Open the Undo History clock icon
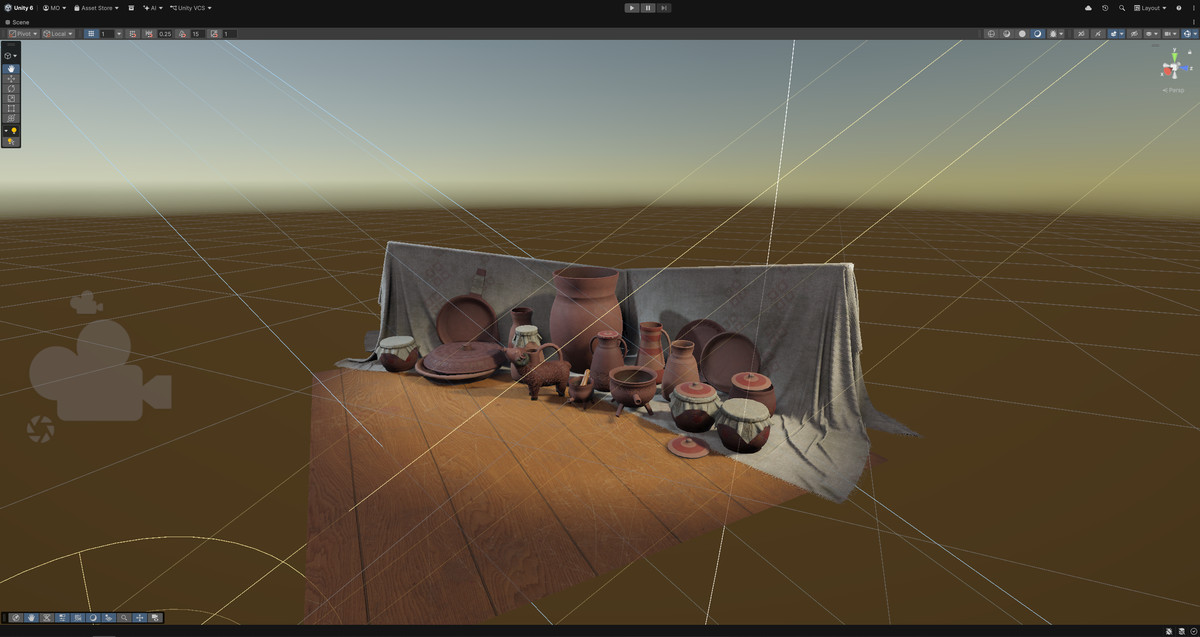This screenshot has width=1200, height=637. [x=1105, y=8]
